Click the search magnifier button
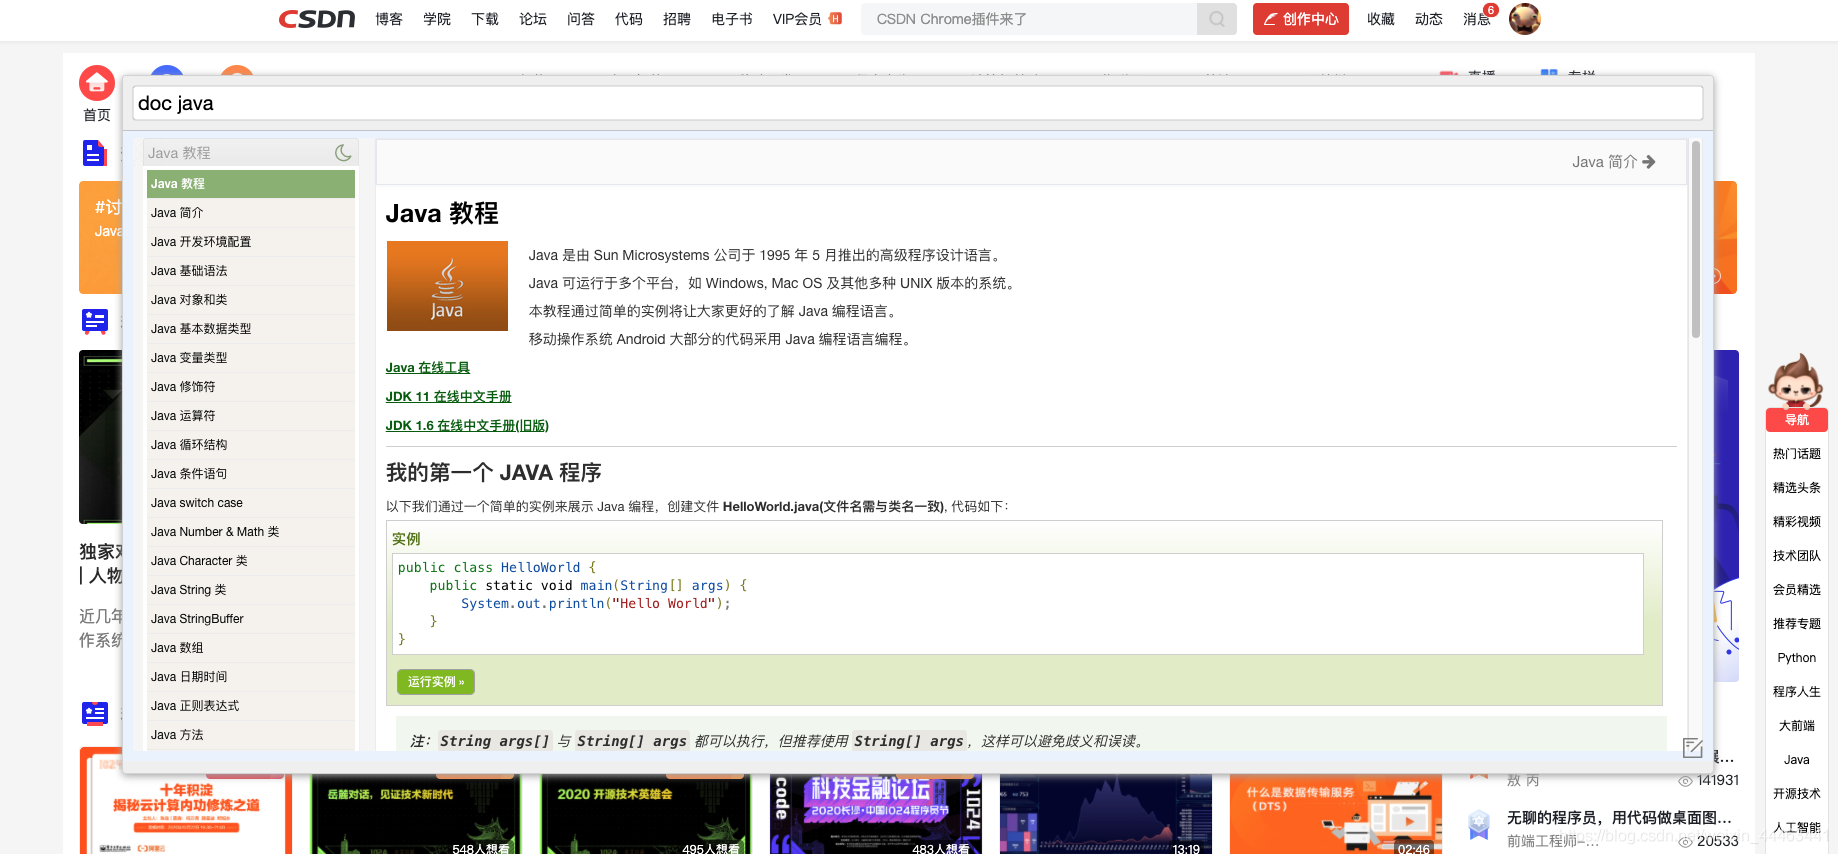1838x854 pixels. click(1216, 19)
